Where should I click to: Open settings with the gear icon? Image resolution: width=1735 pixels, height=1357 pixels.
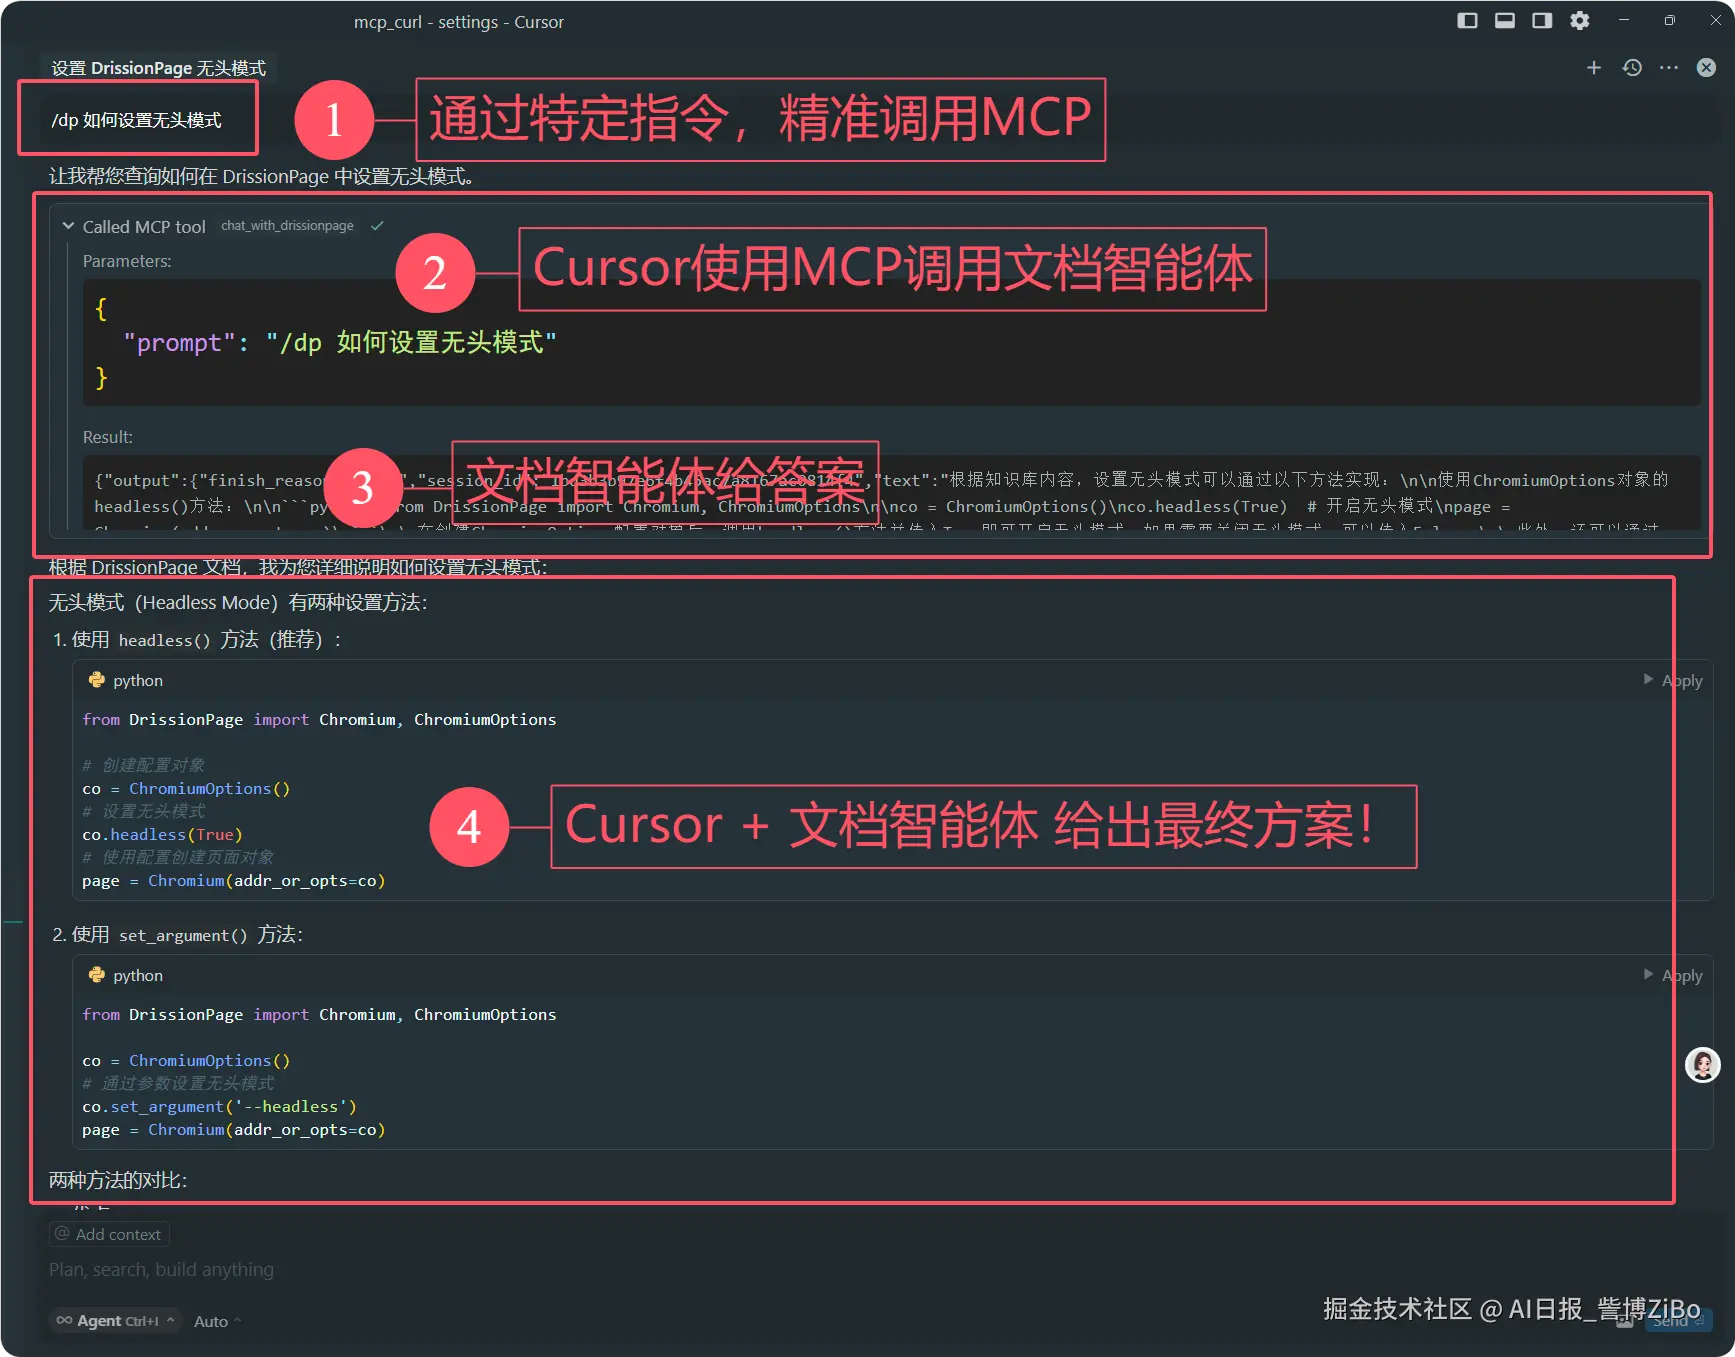tap(1580, 20)
